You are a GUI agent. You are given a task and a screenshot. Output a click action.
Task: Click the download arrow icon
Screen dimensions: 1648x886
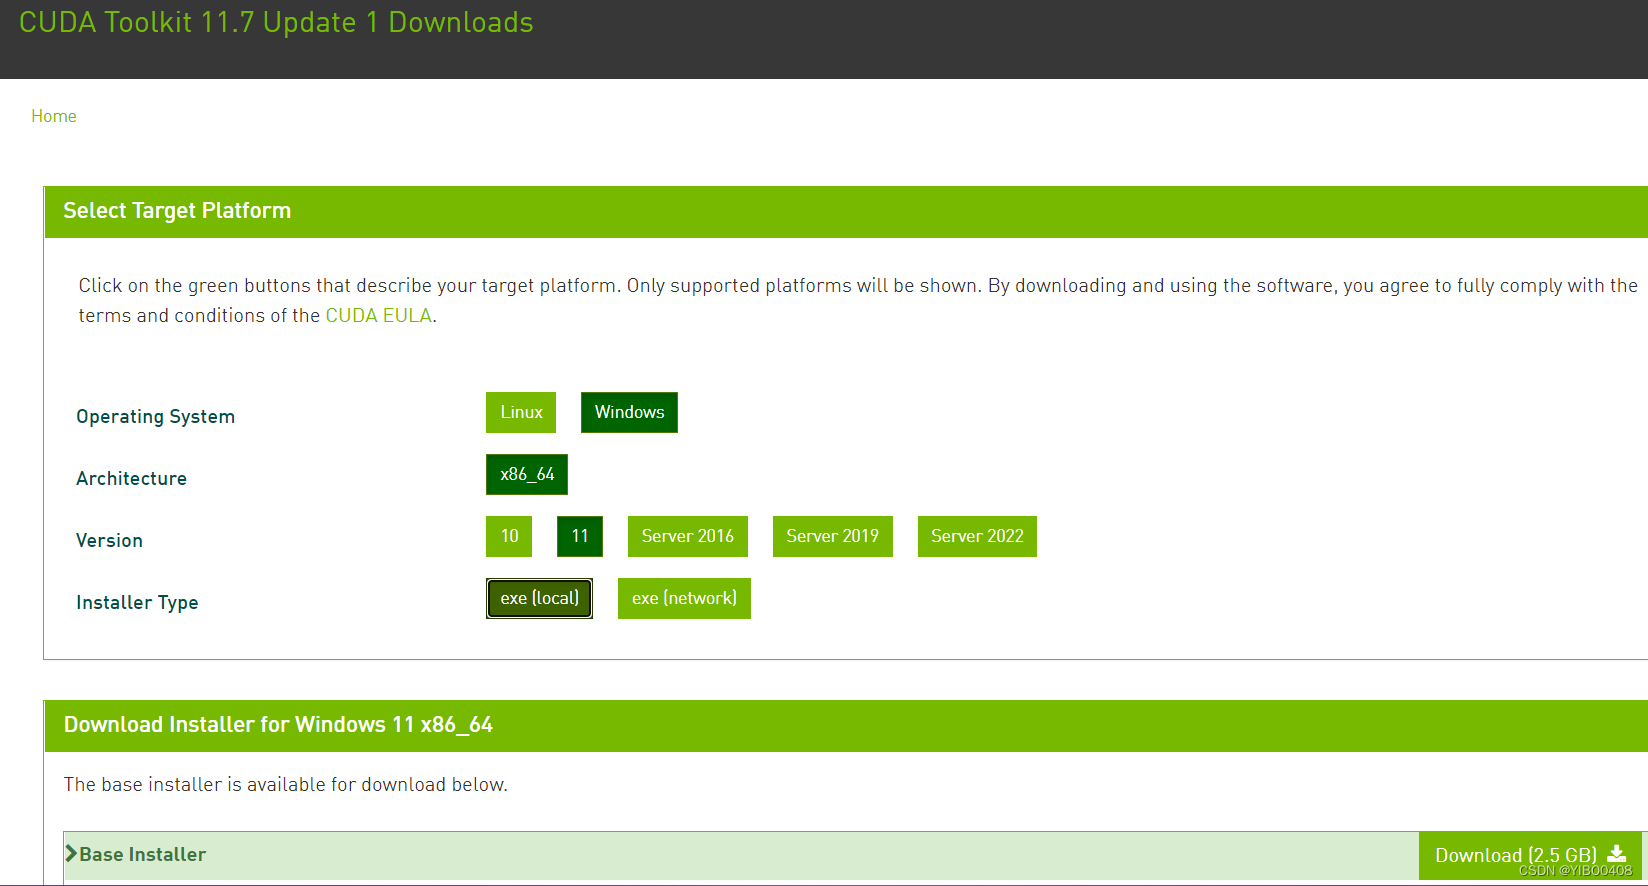[x=1616, y=854]
